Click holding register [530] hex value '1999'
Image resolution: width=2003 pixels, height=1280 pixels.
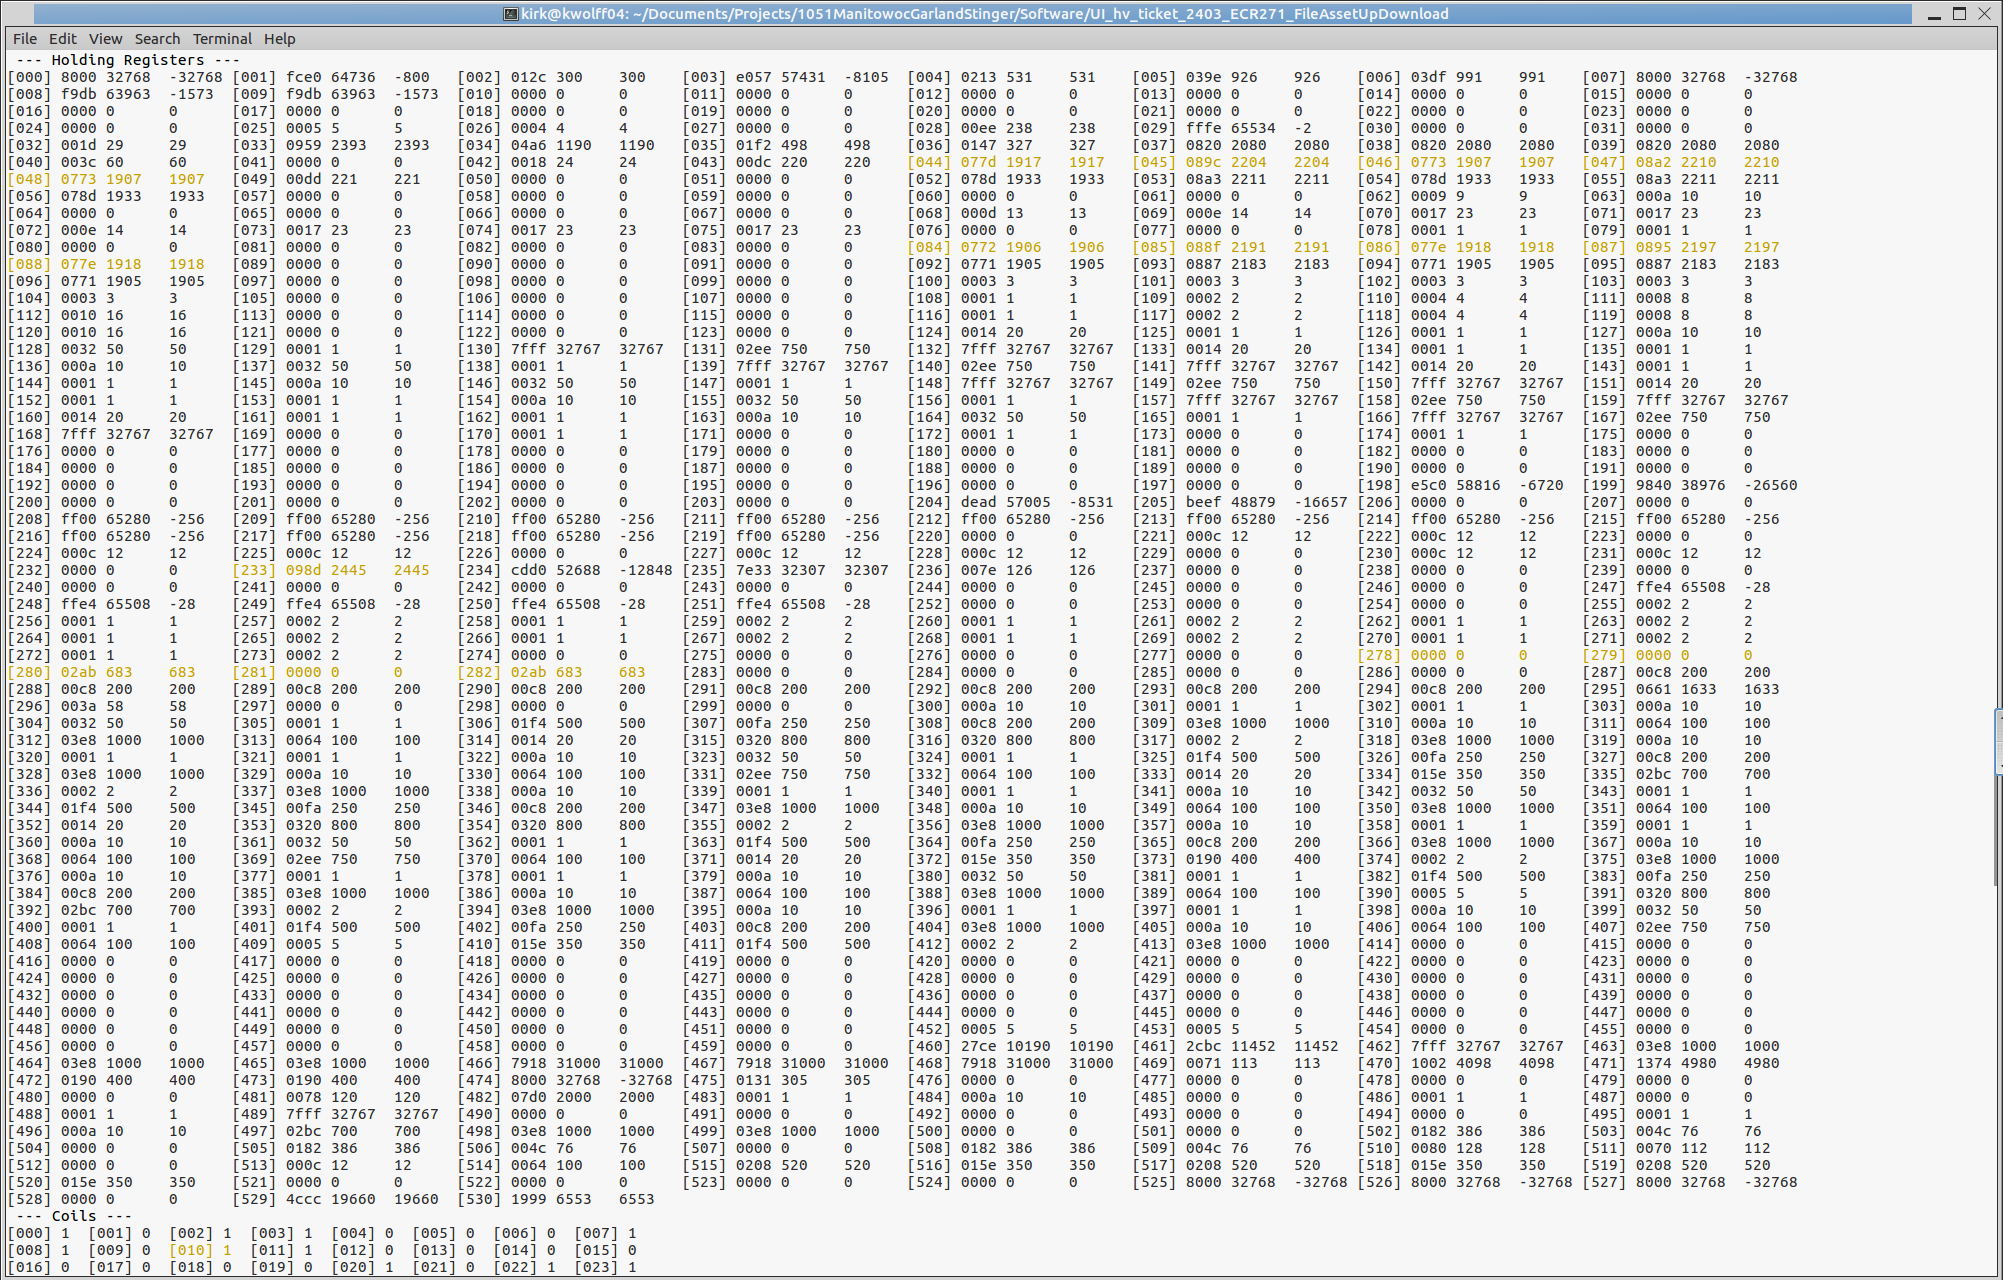[x=529, y=1199]
